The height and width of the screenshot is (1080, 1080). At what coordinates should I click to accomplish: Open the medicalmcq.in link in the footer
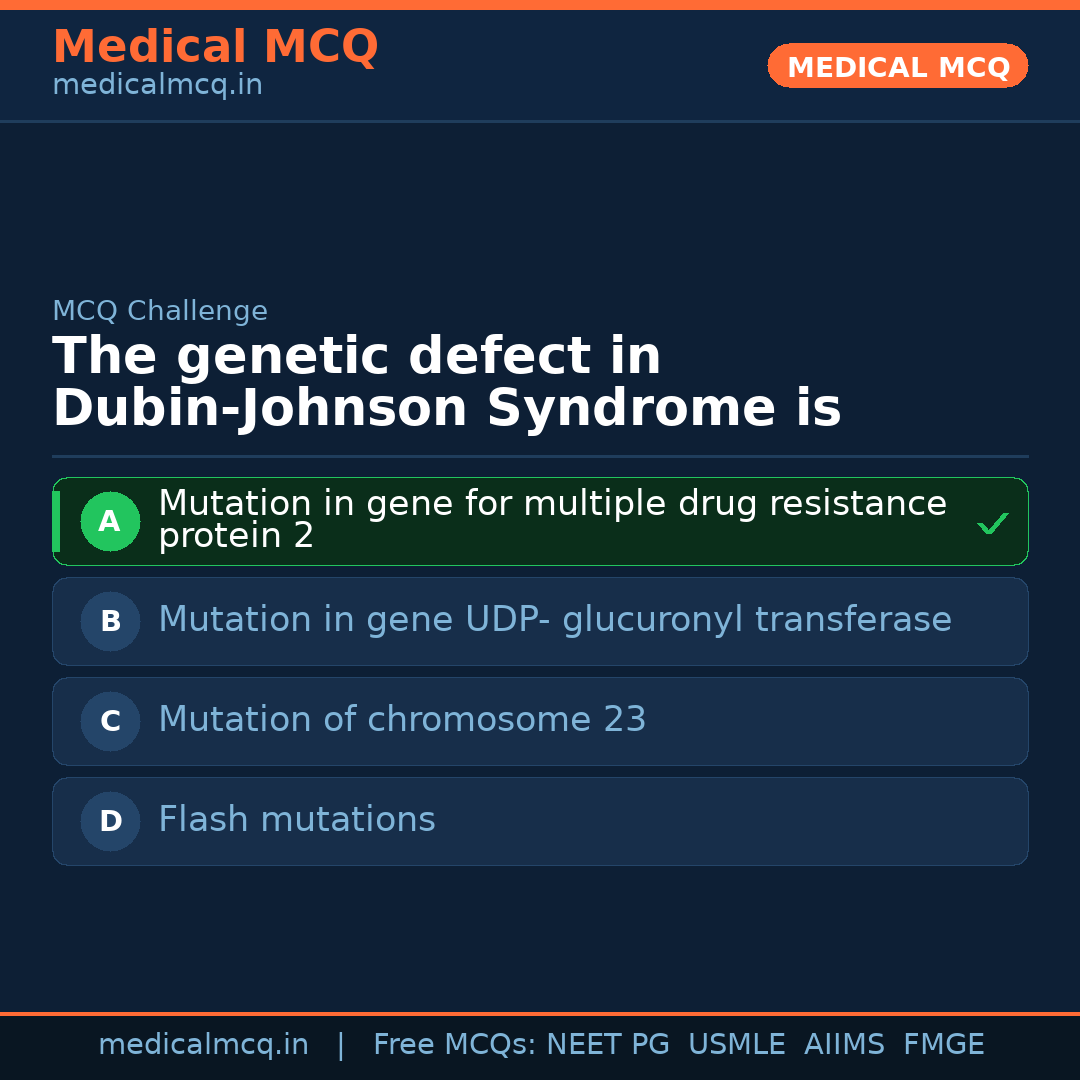pyautogui.click(x=203, y=1045)
